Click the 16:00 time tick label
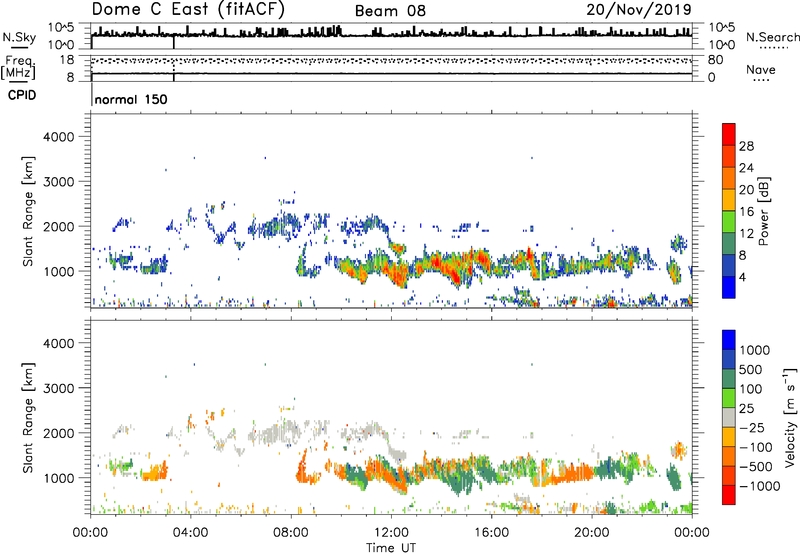The image size is (800, 554). (x=491, y=533)
